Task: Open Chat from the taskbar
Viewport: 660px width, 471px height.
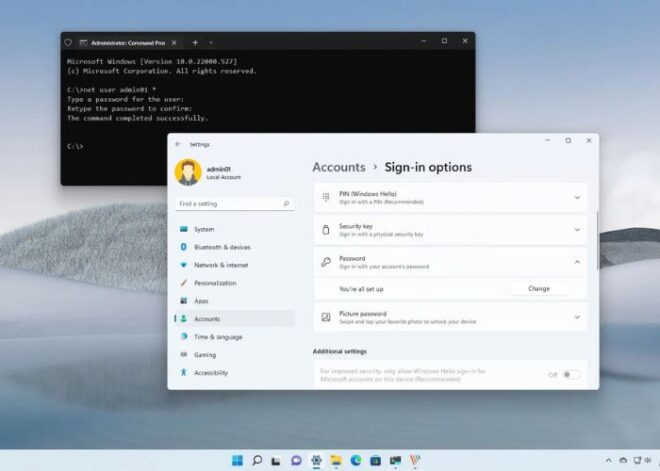Action: [296, 460]
